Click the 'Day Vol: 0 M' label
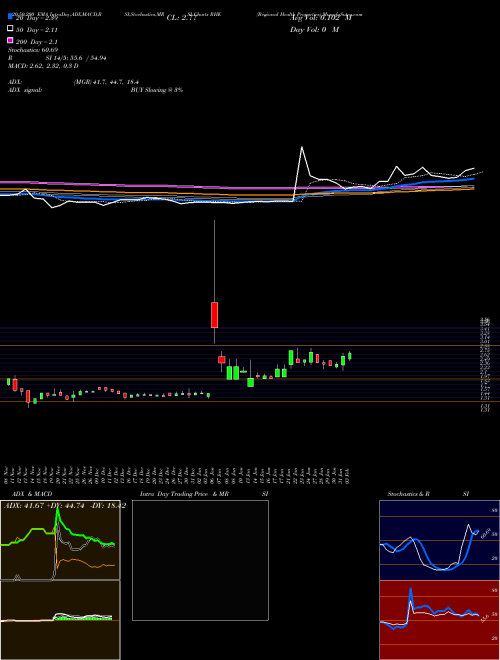The image size is (500, 660). (314, 30)
